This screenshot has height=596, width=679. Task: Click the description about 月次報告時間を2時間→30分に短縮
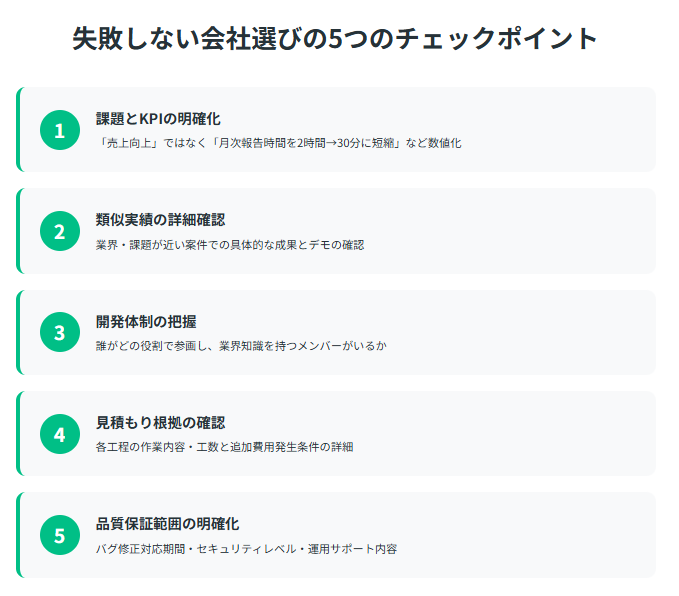(278, 143)
